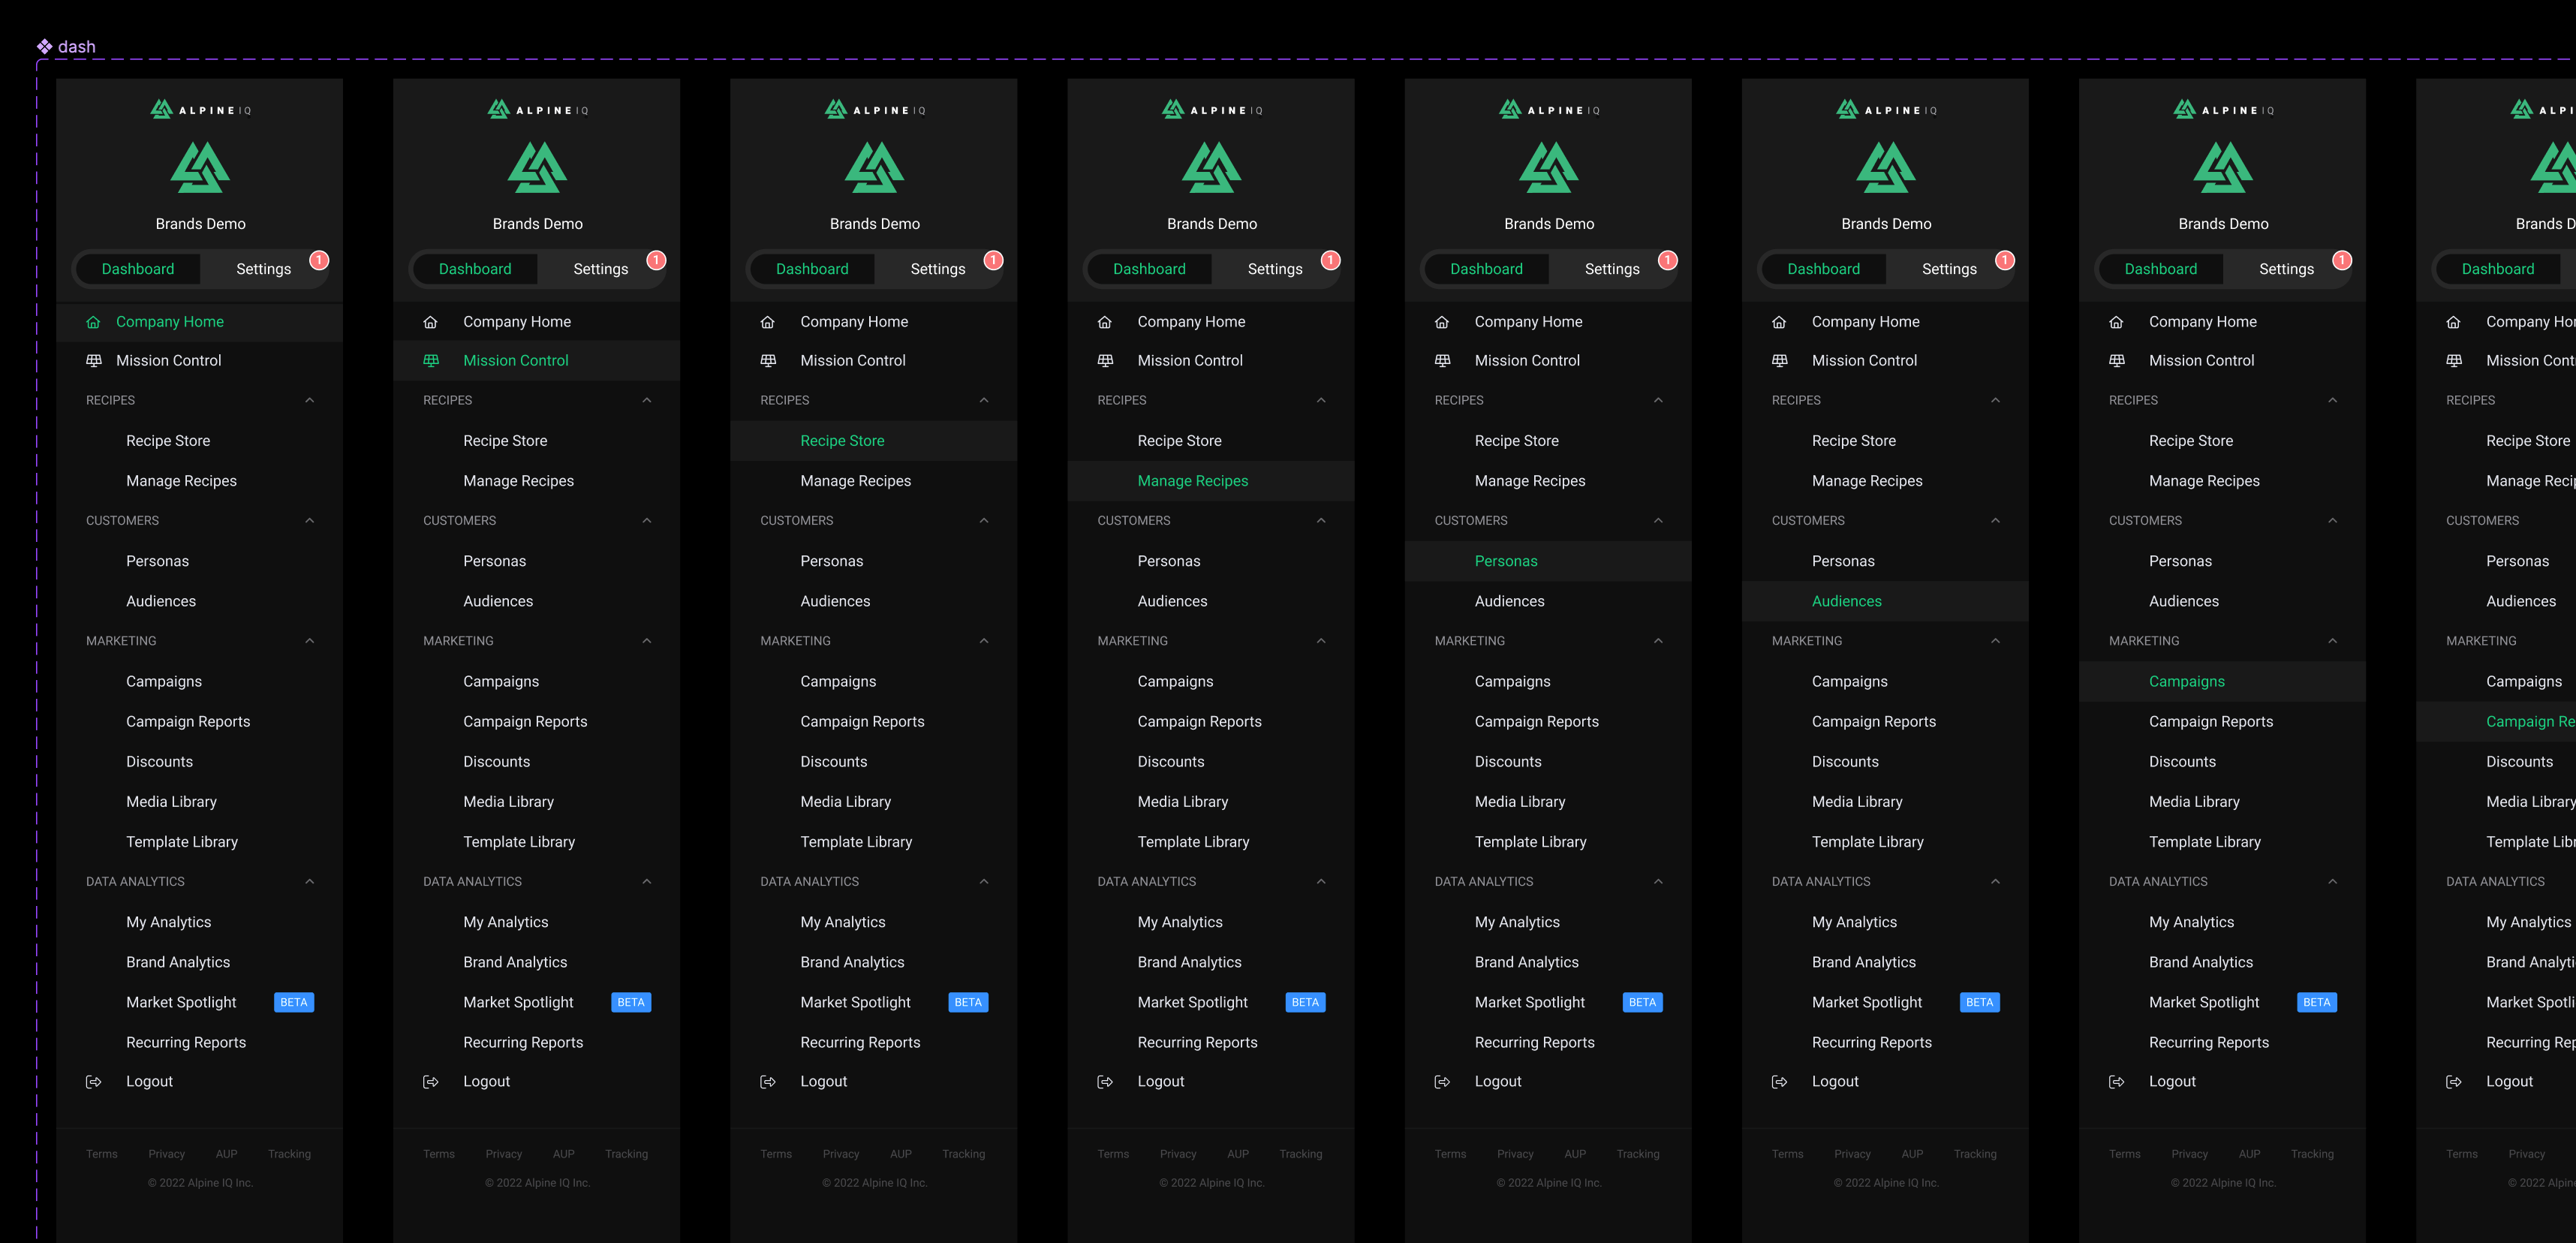The width and height of the screenshot is (2576, 1243).
Task: Click the diamond icon next to dash label
Action: [44, 46]
